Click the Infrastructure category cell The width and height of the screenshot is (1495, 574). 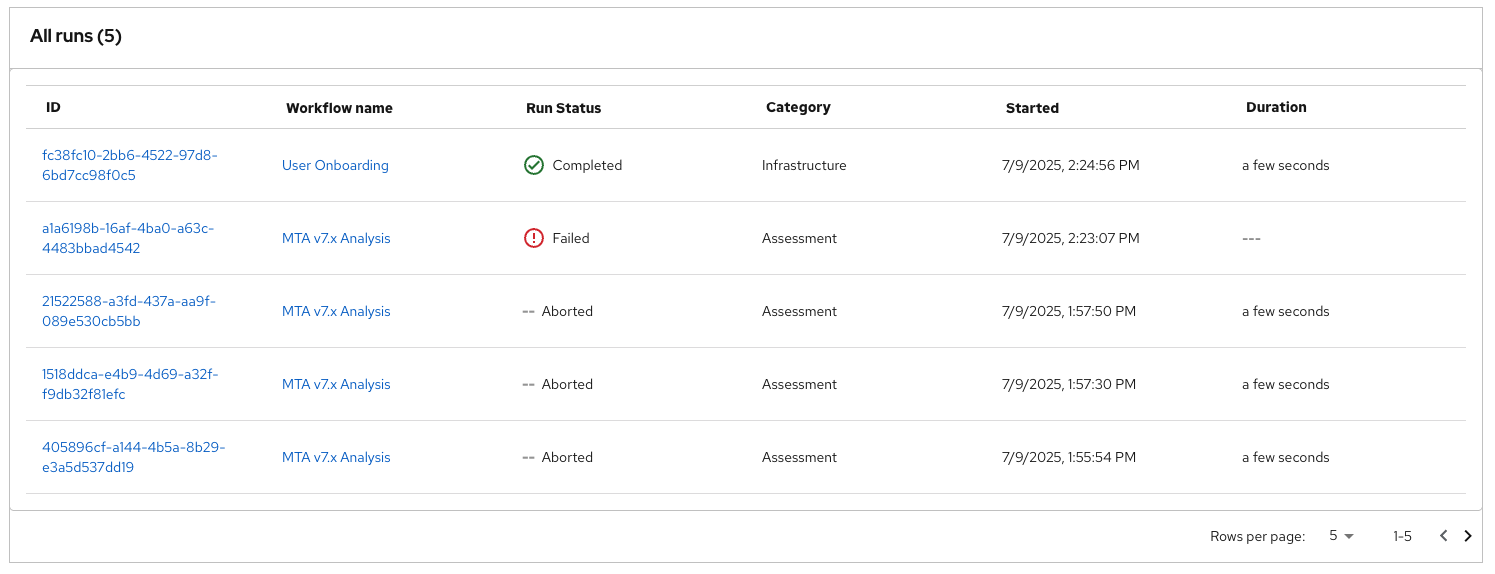(804, 165)
